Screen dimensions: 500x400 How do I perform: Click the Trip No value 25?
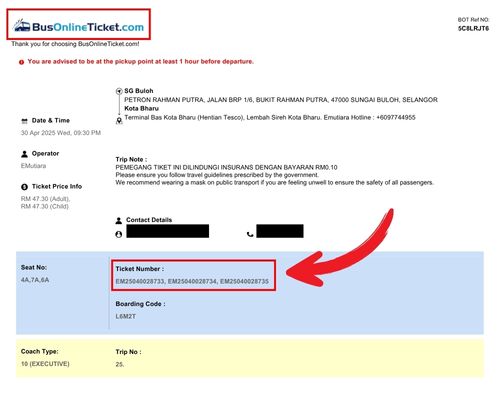coord(120,364)
